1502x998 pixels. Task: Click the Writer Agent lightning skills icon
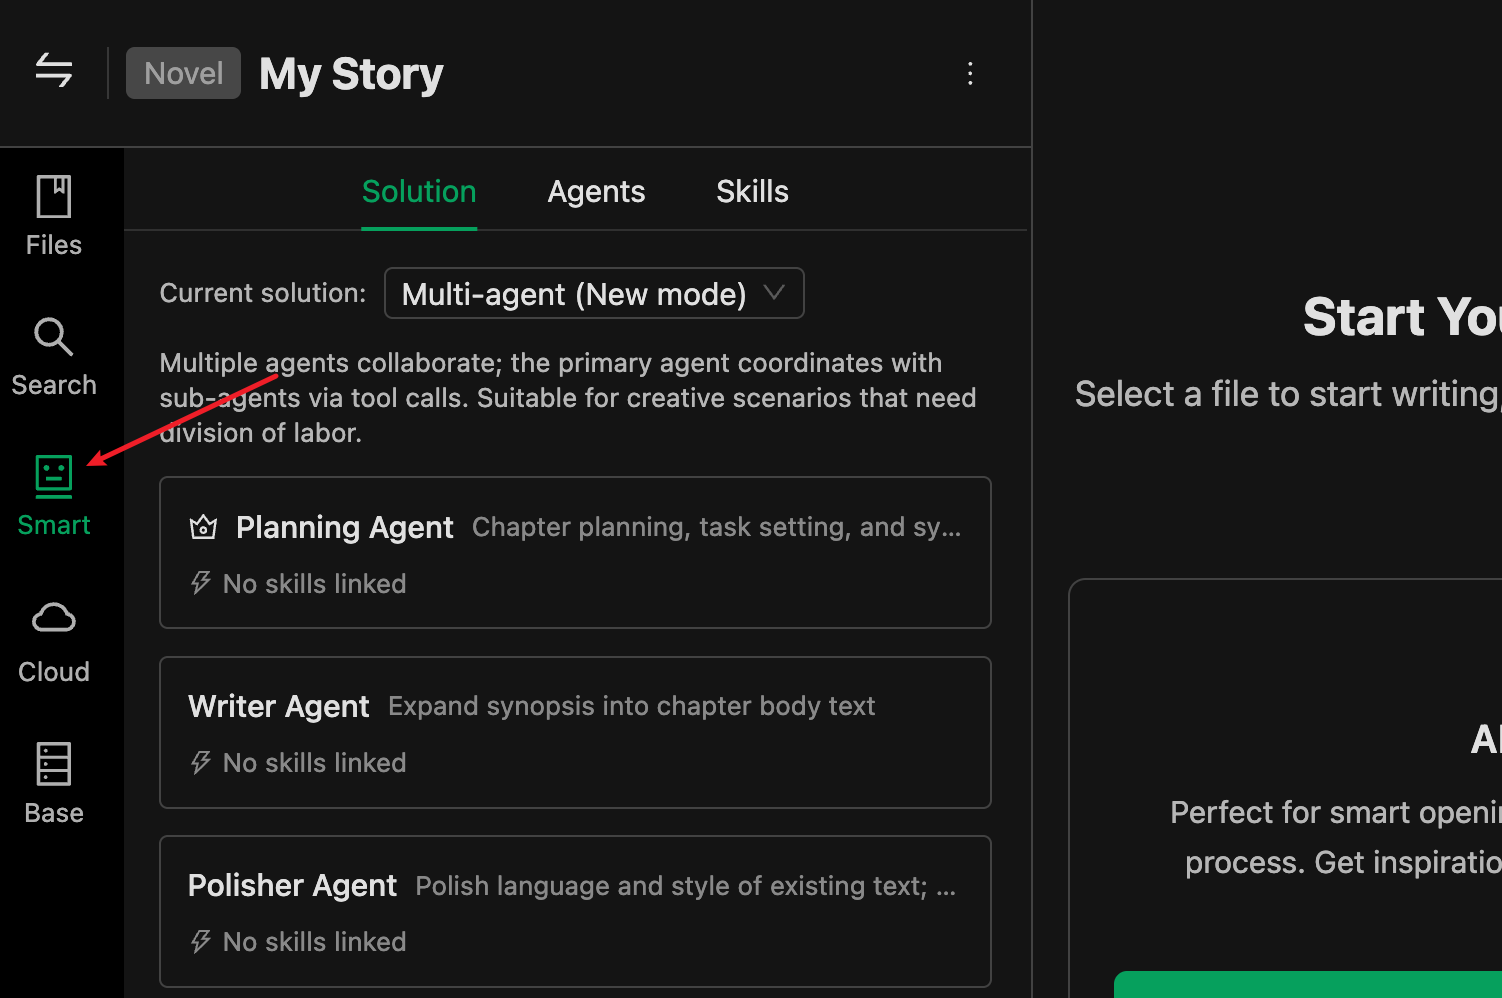click(201, 763)
